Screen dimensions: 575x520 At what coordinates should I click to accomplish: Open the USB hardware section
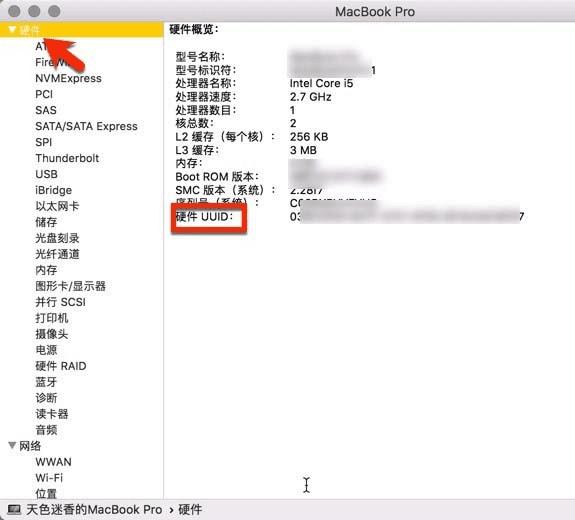coord(46,174)
